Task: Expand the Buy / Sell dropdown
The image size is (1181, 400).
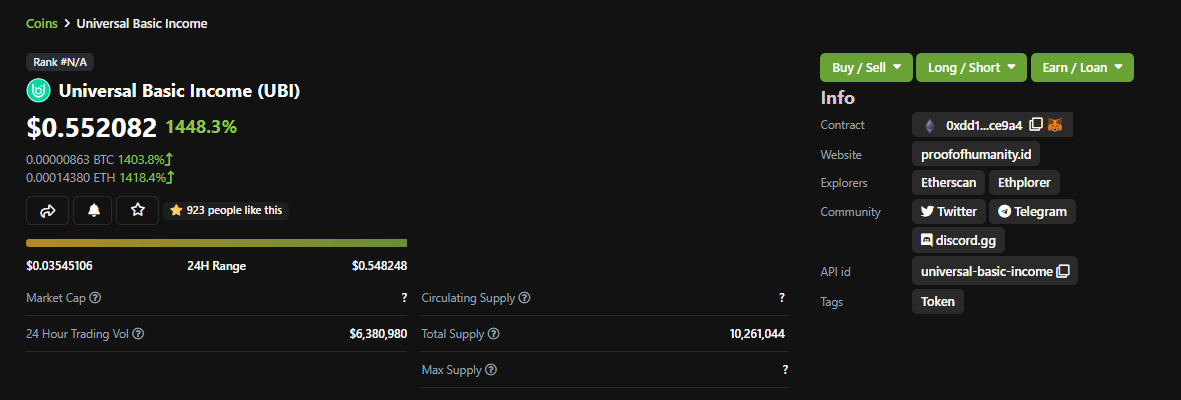Action: point(866,68)
